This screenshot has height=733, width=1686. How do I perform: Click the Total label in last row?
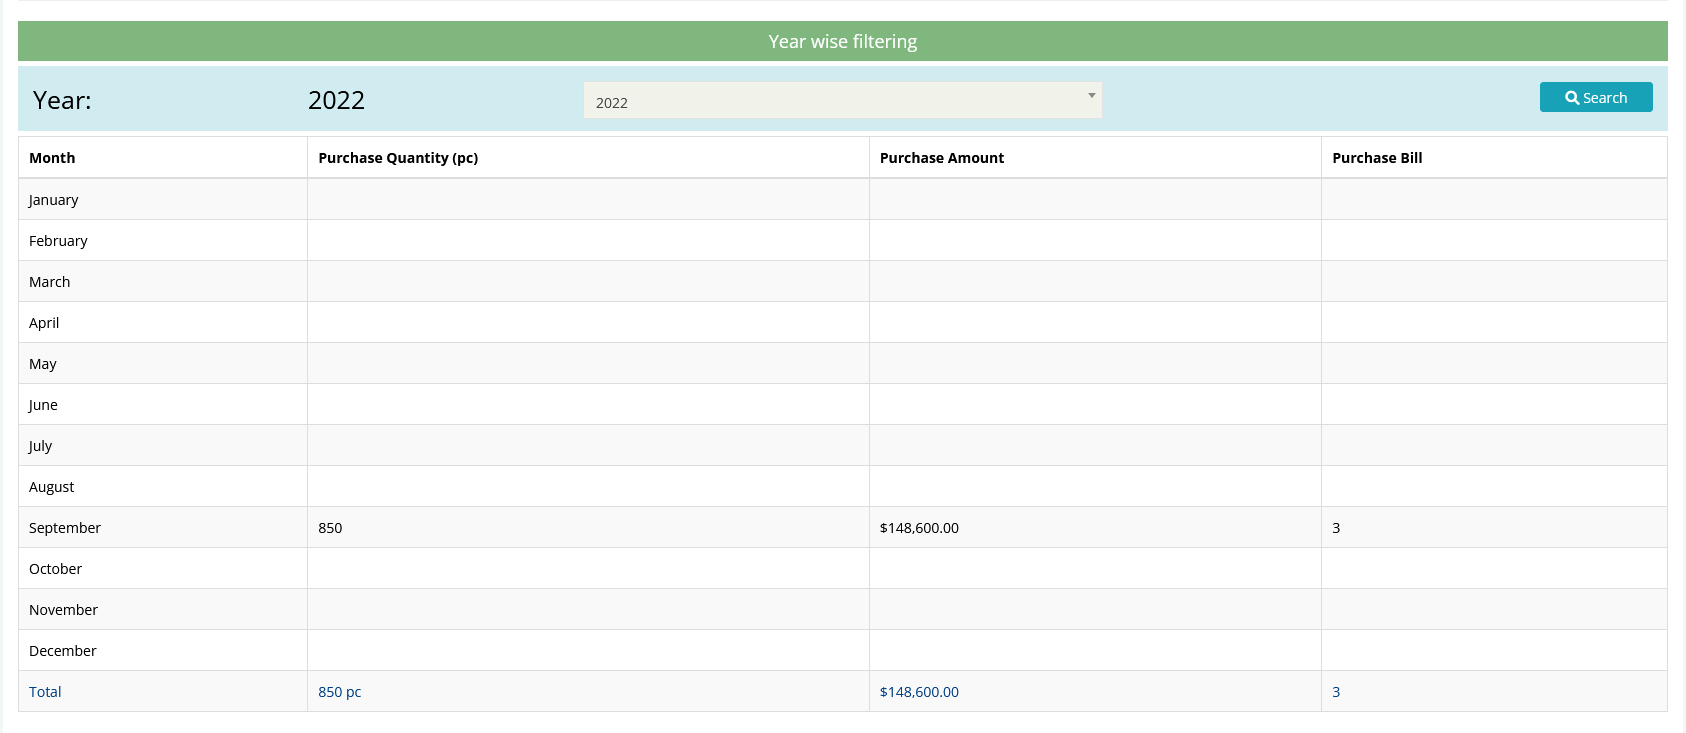coord(45,692)
